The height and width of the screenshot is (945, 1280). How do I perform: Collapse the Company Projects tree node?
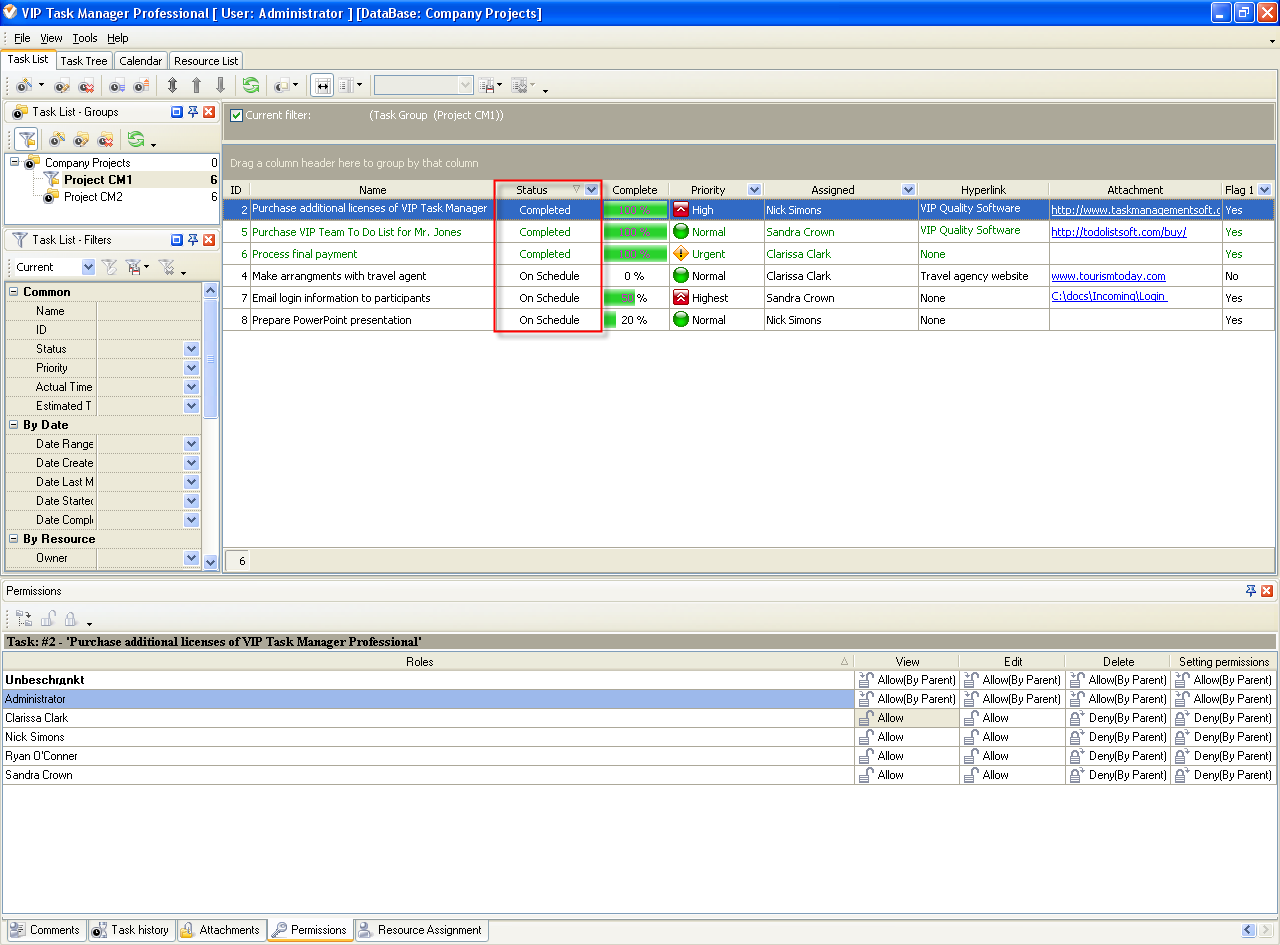(x=15, y=163)
